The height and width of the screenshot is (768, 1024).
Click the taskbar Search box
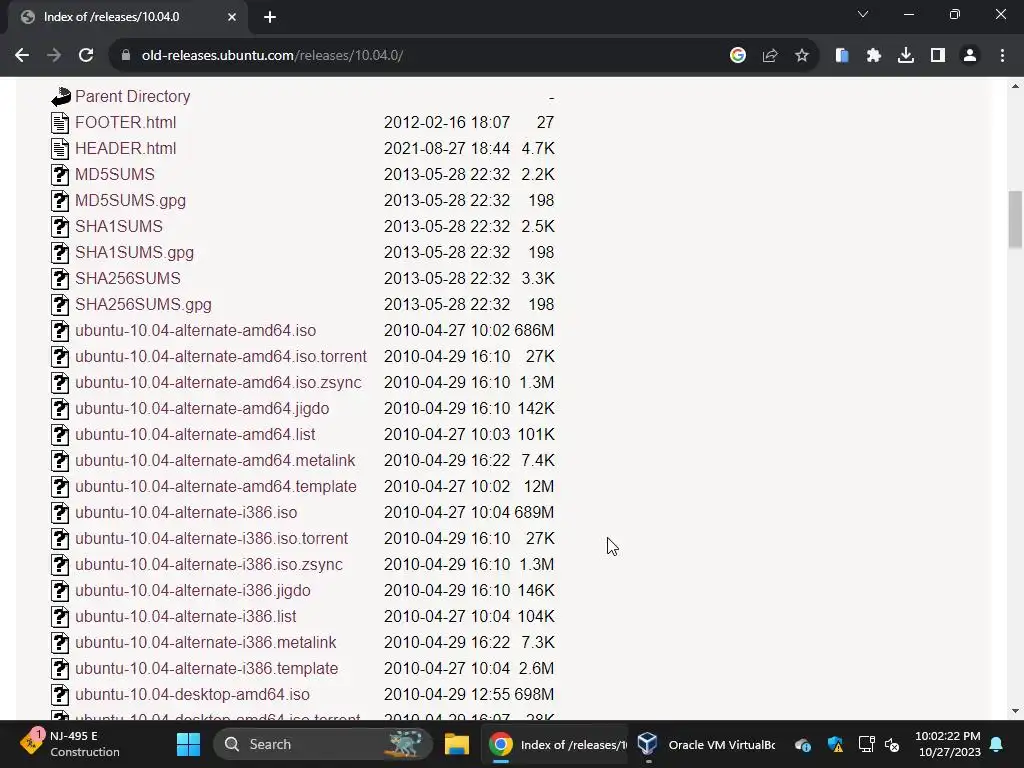point(323,744)
